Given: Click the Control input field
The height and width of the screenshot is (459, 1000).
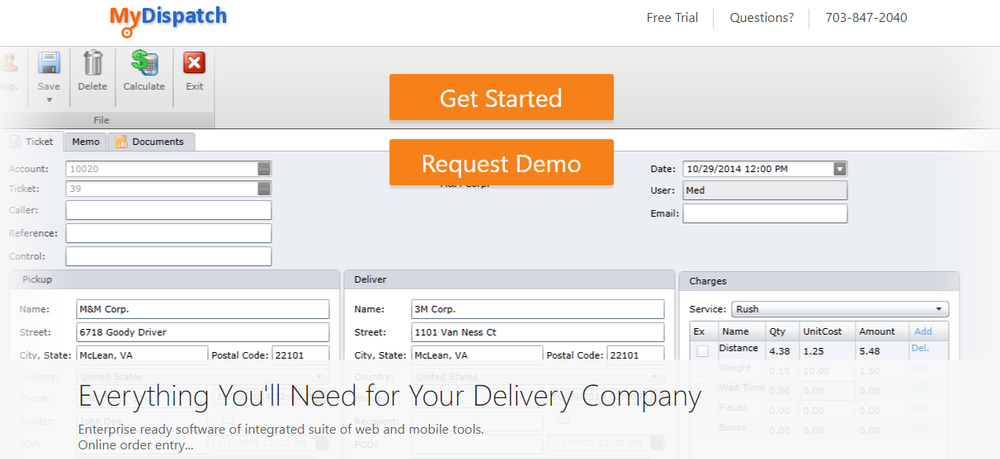Looking at the screenshot, I should pyautogui.click(x=168, y=256).
